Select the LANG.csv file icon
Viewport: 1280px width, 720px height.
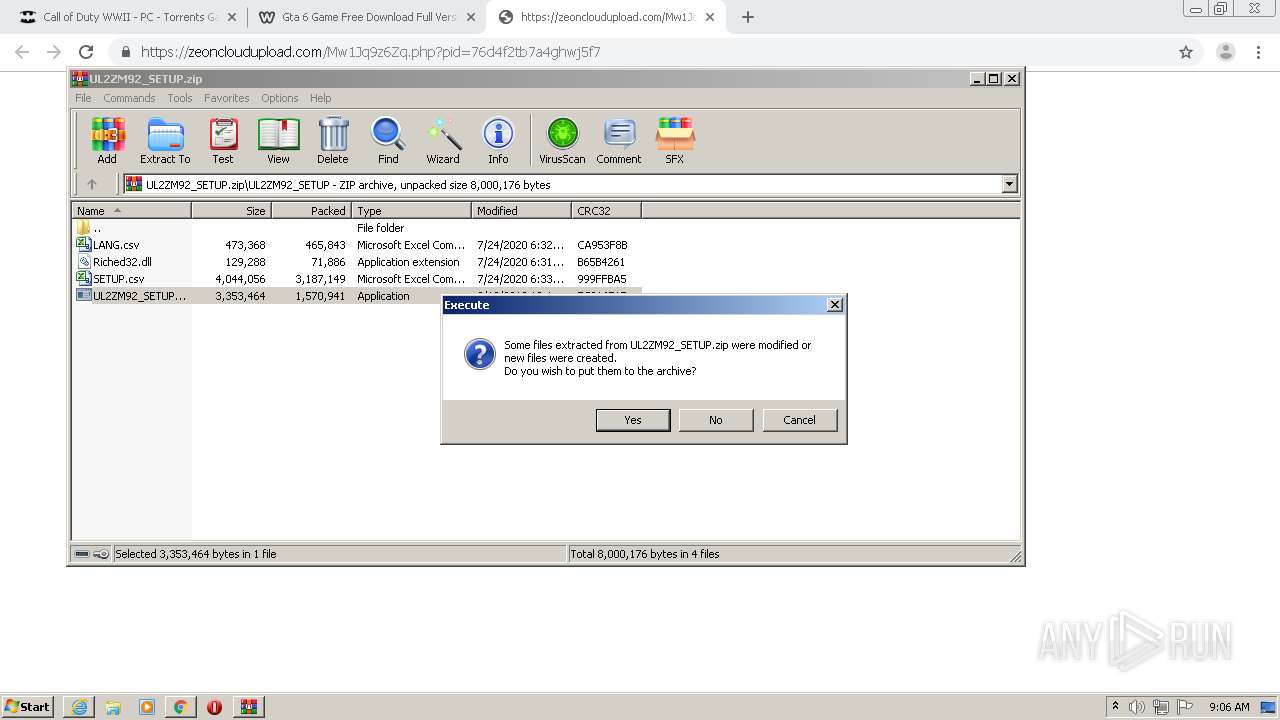84,245
